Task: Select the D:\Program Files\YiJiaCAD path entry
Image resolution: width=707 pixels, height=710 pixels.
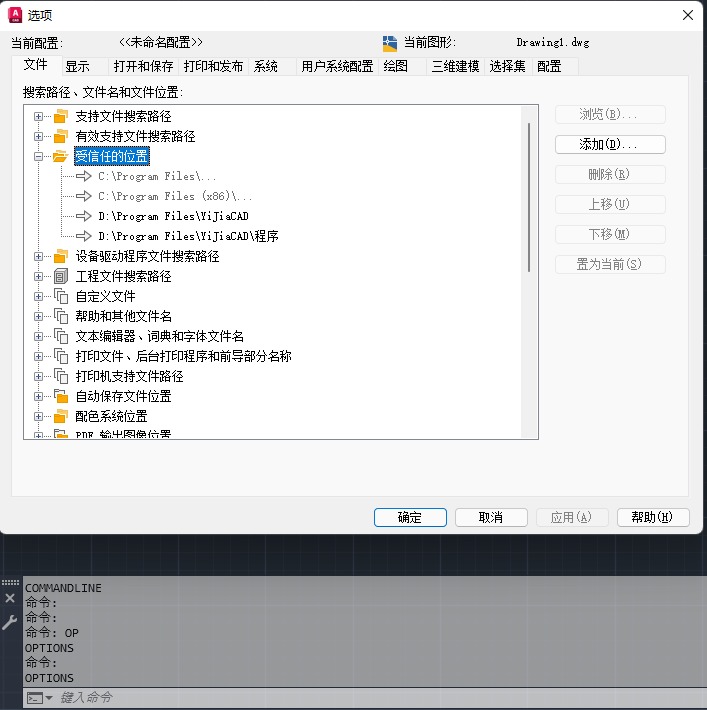Action: (159, 216)
